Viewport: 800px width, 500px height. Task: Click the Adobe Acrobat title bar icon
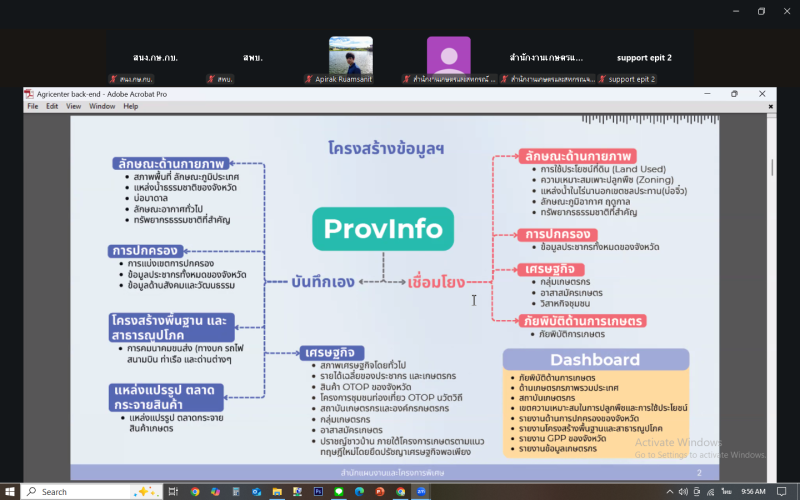click(29, 94)
